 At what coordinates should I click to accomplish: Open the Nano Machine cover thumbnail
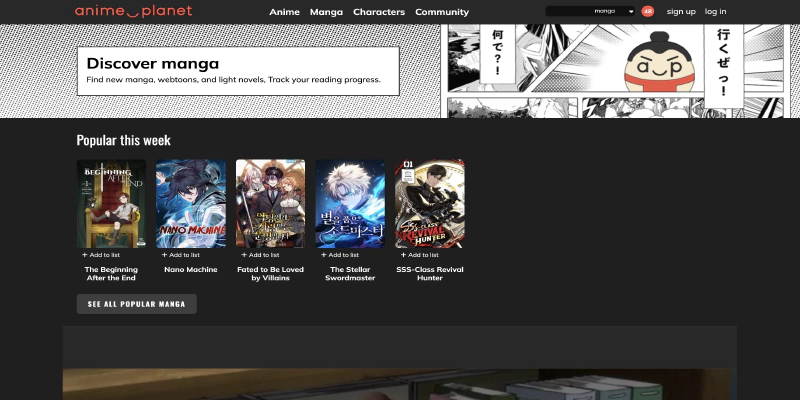coord(191,204)
